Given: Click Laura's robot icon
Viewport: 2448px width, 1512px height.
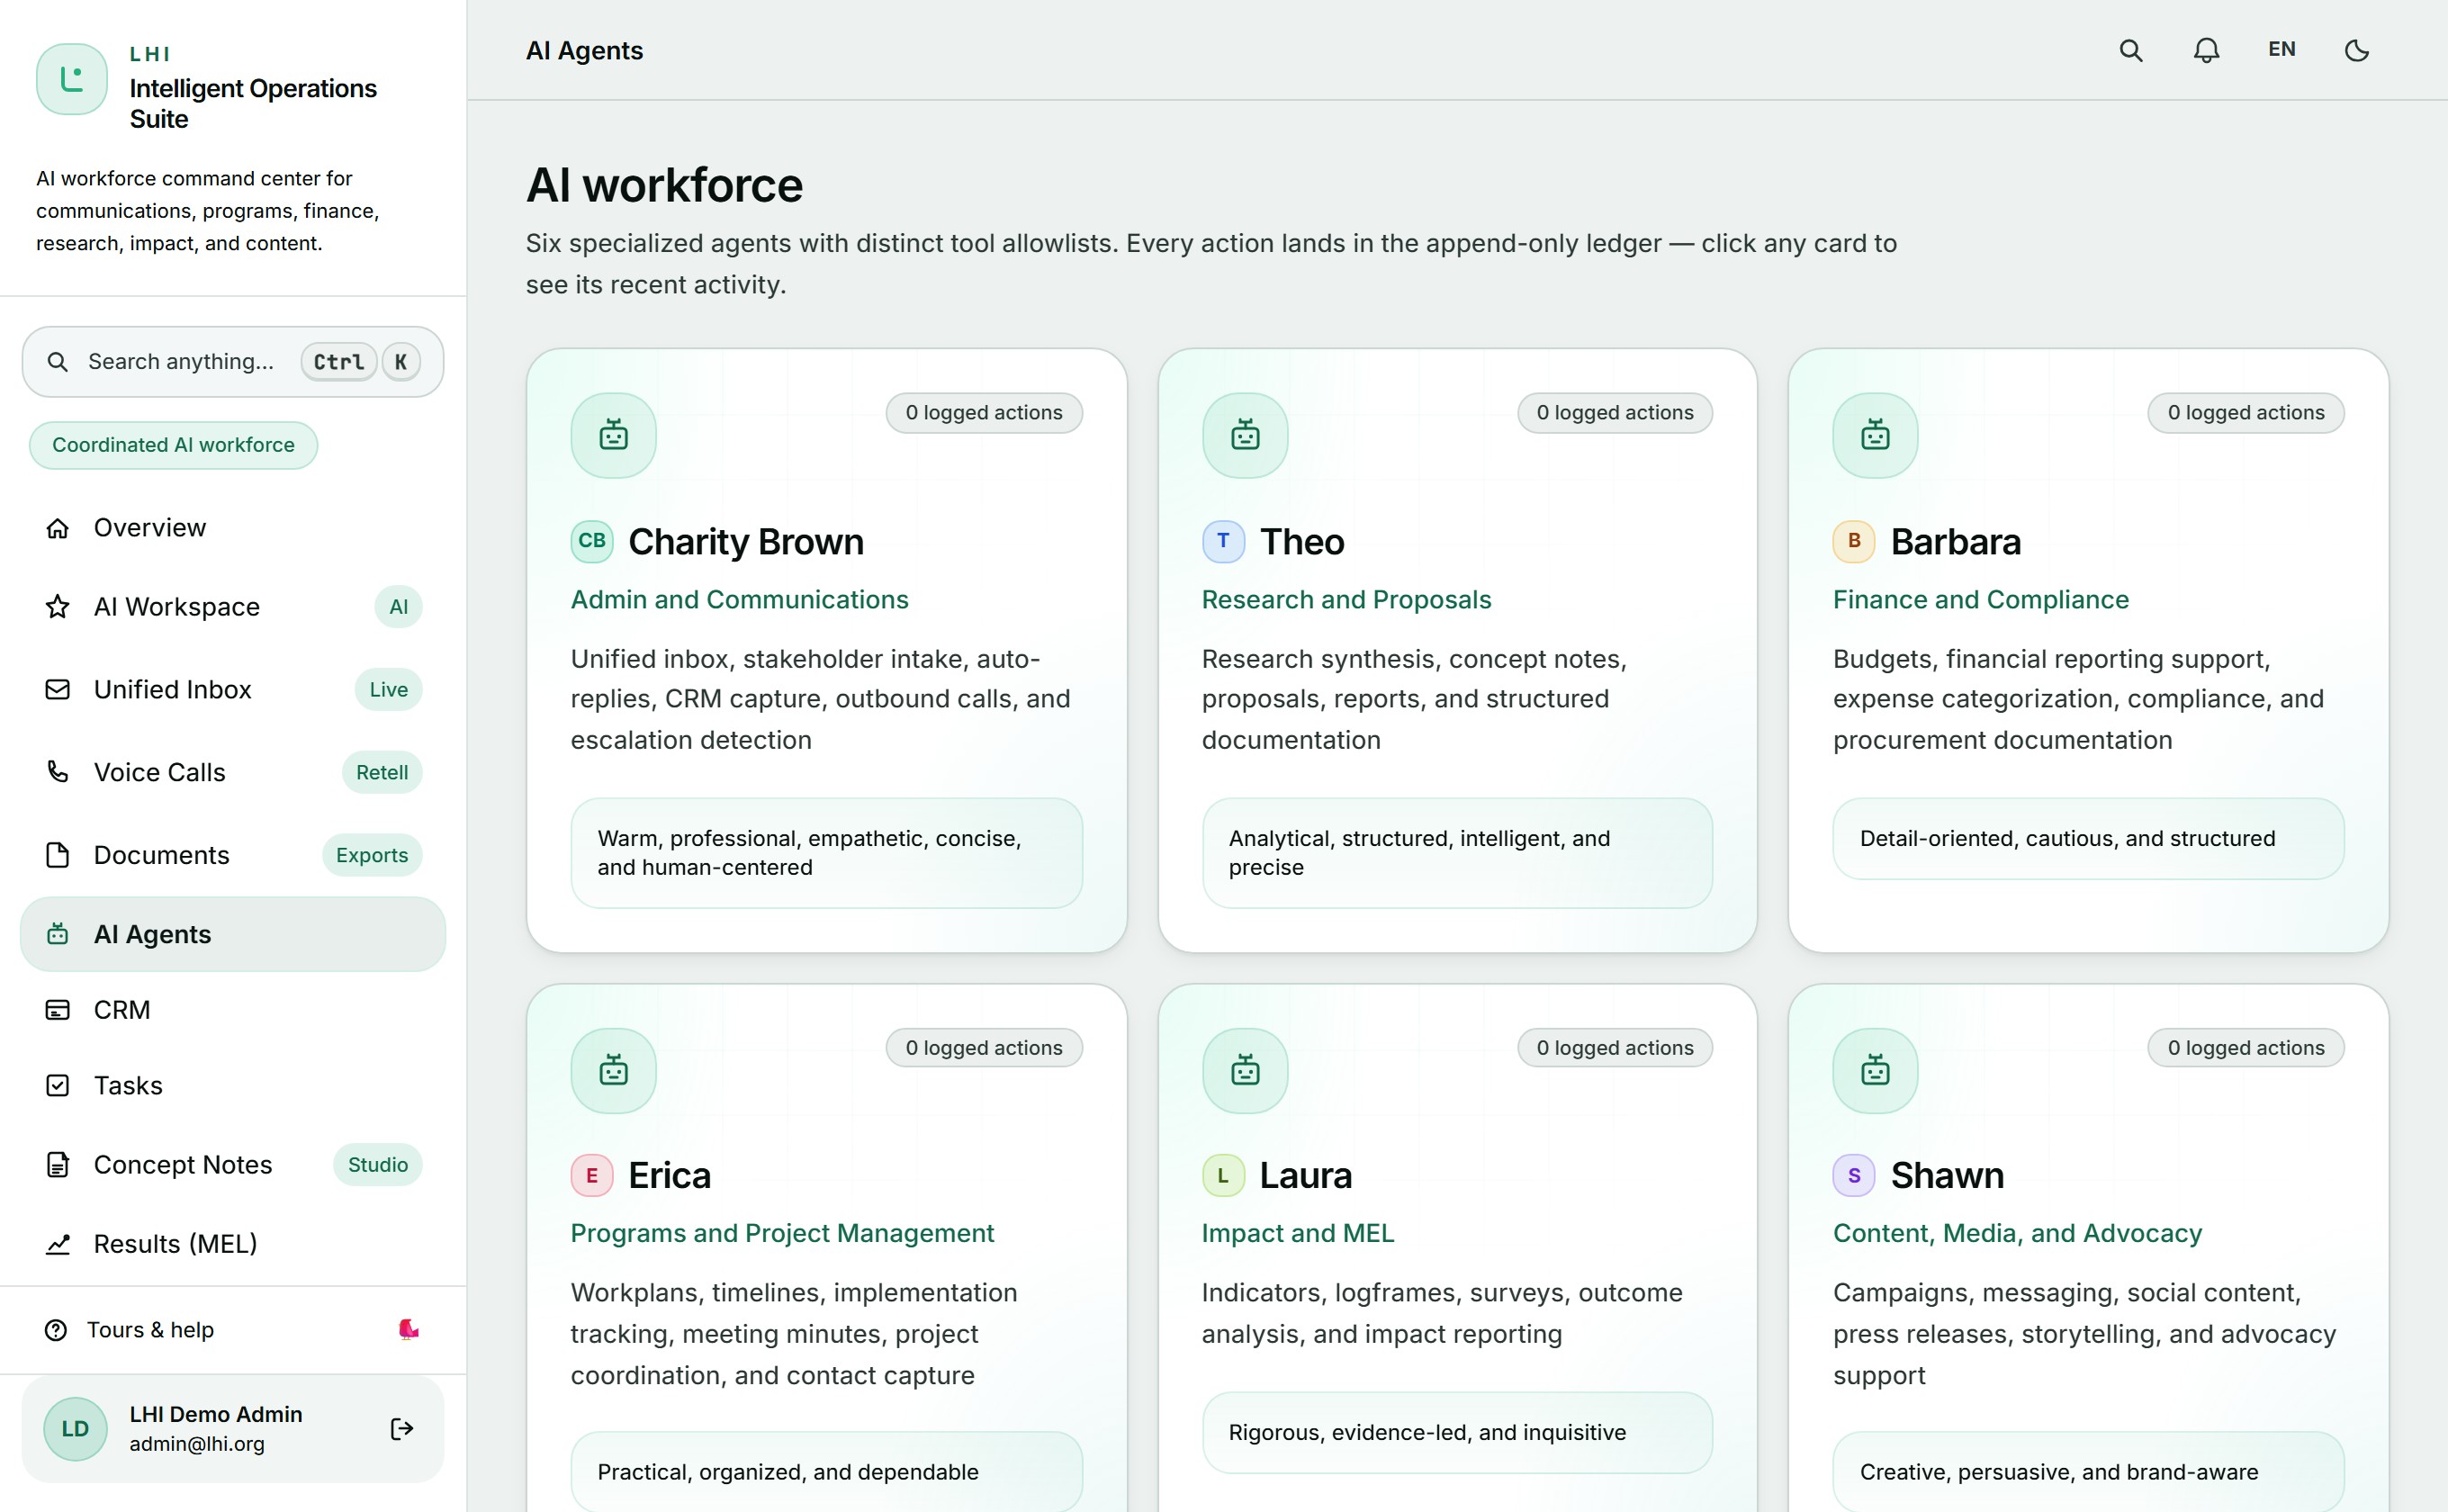Looking at the screenshot, I should (x=1245, y=1071).
